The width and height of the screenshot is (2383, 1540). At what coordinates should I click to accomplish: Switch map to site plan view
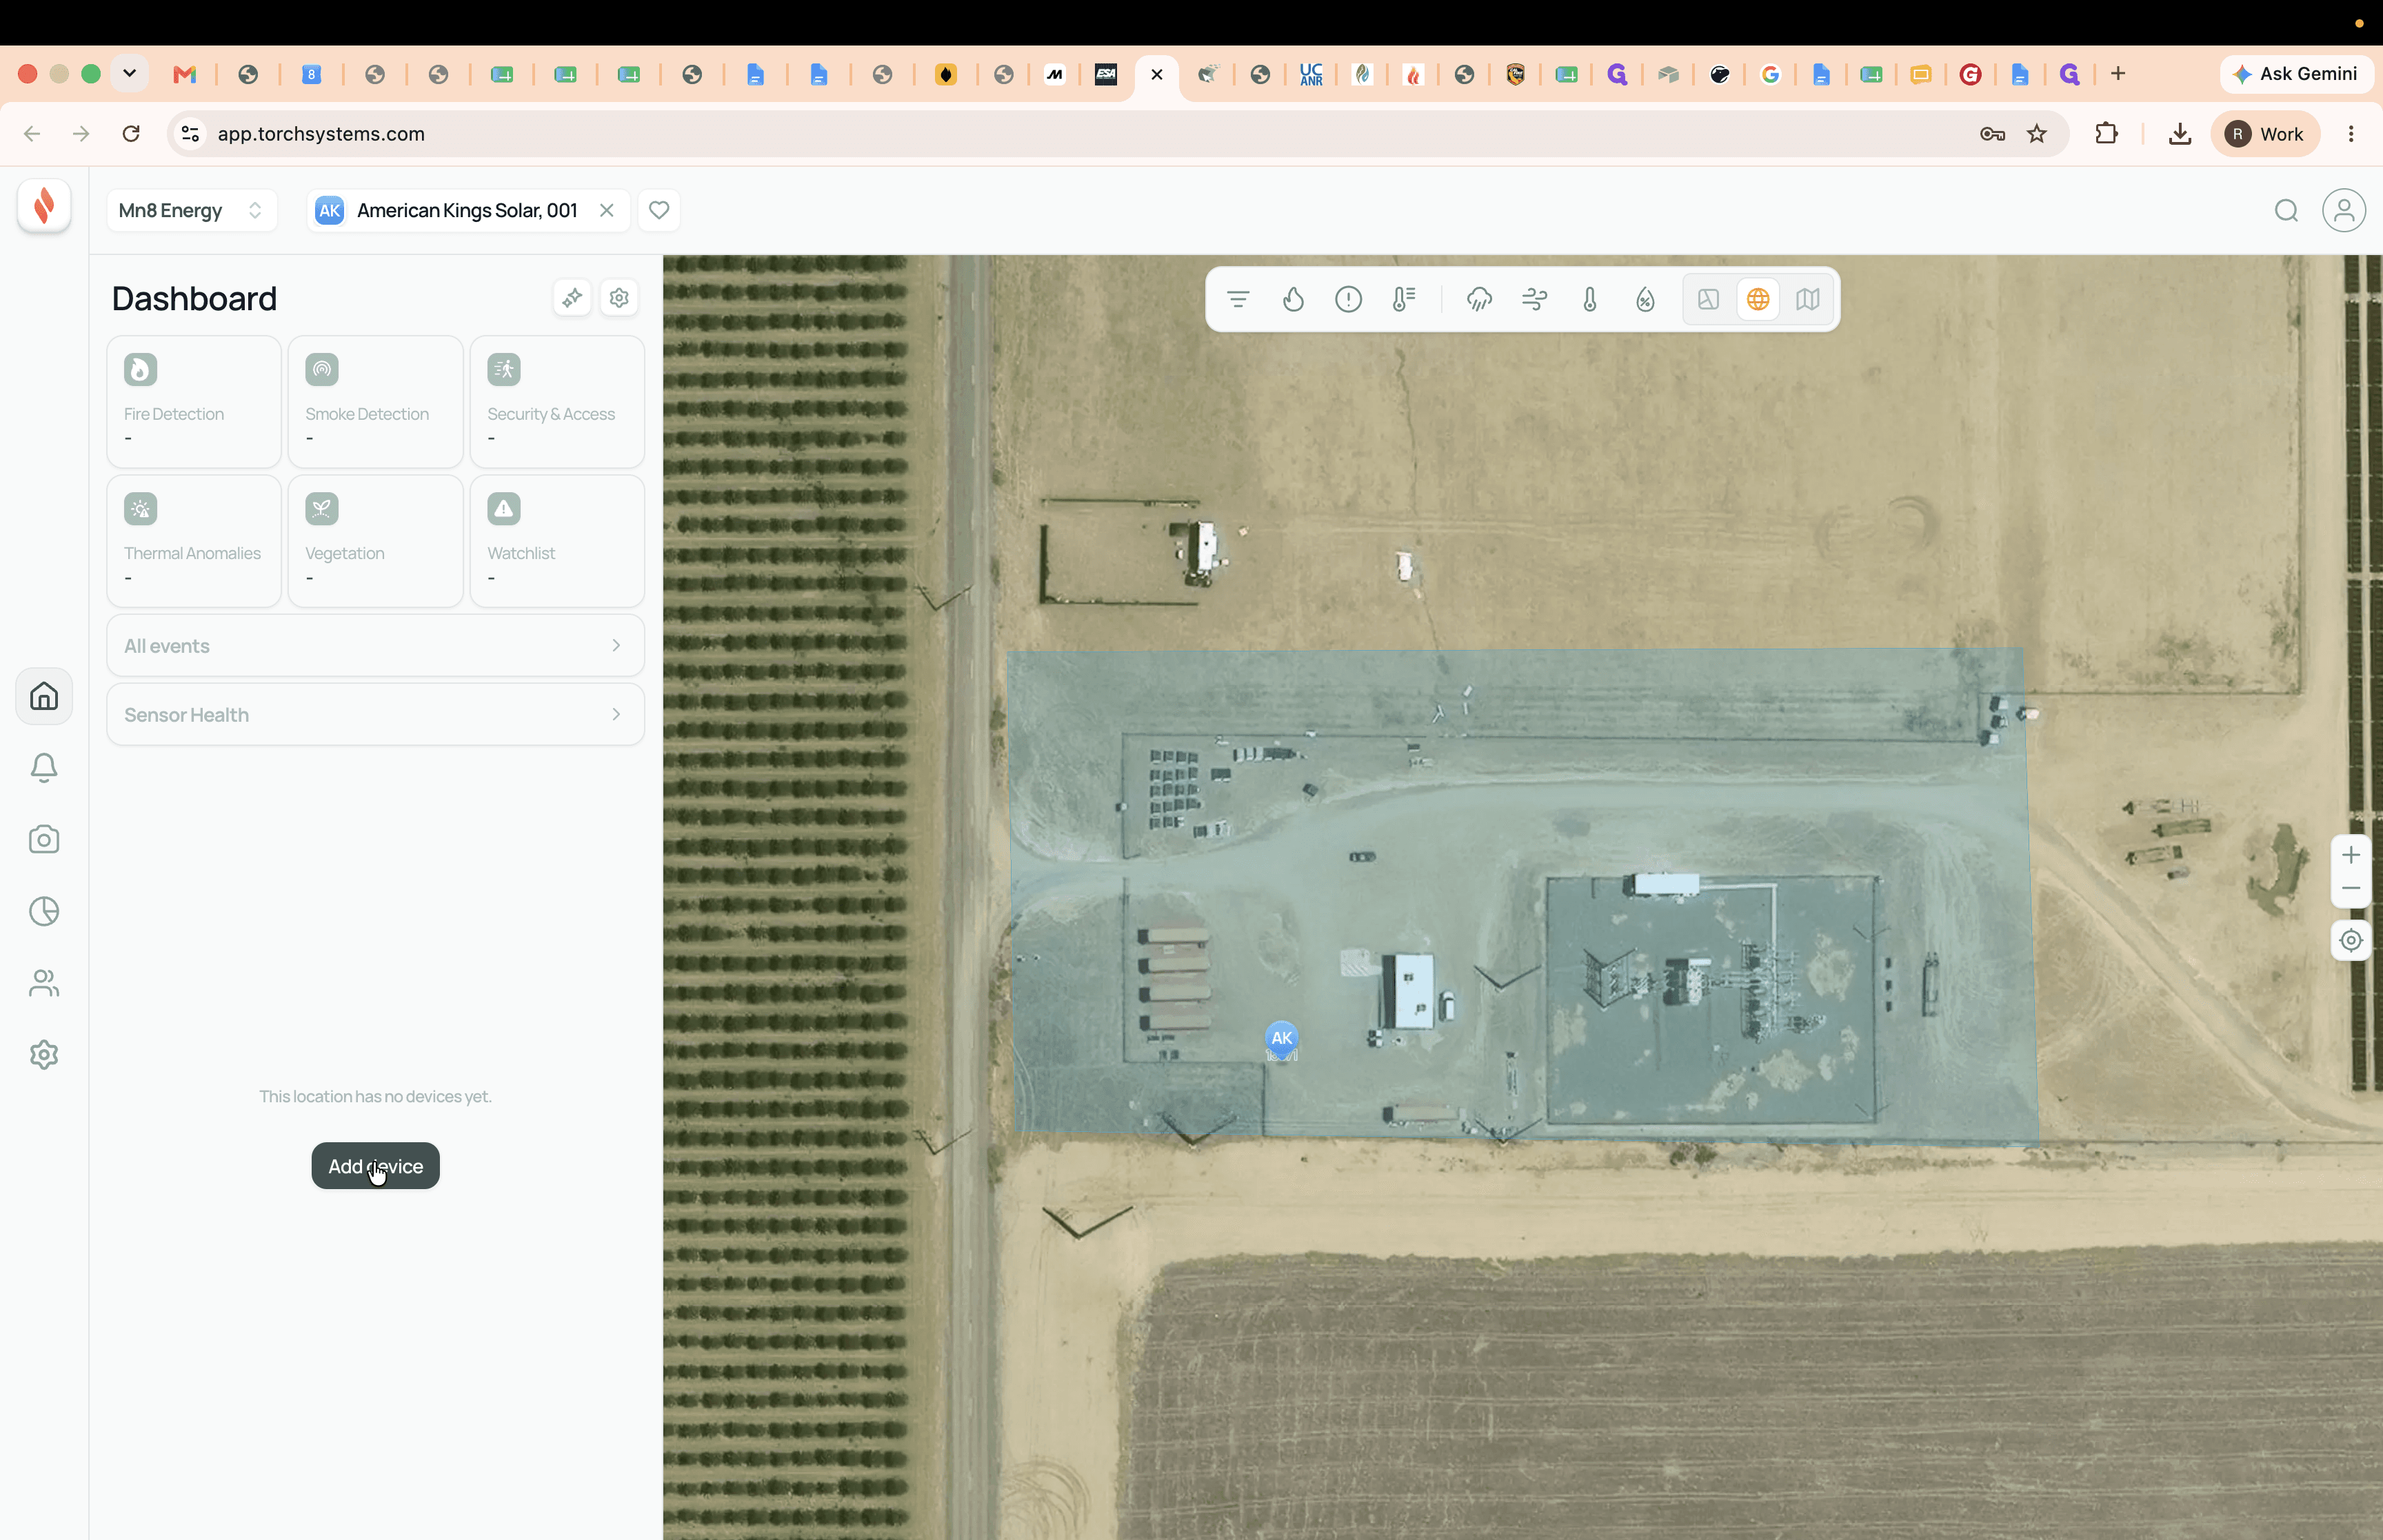pos(1708,299)
